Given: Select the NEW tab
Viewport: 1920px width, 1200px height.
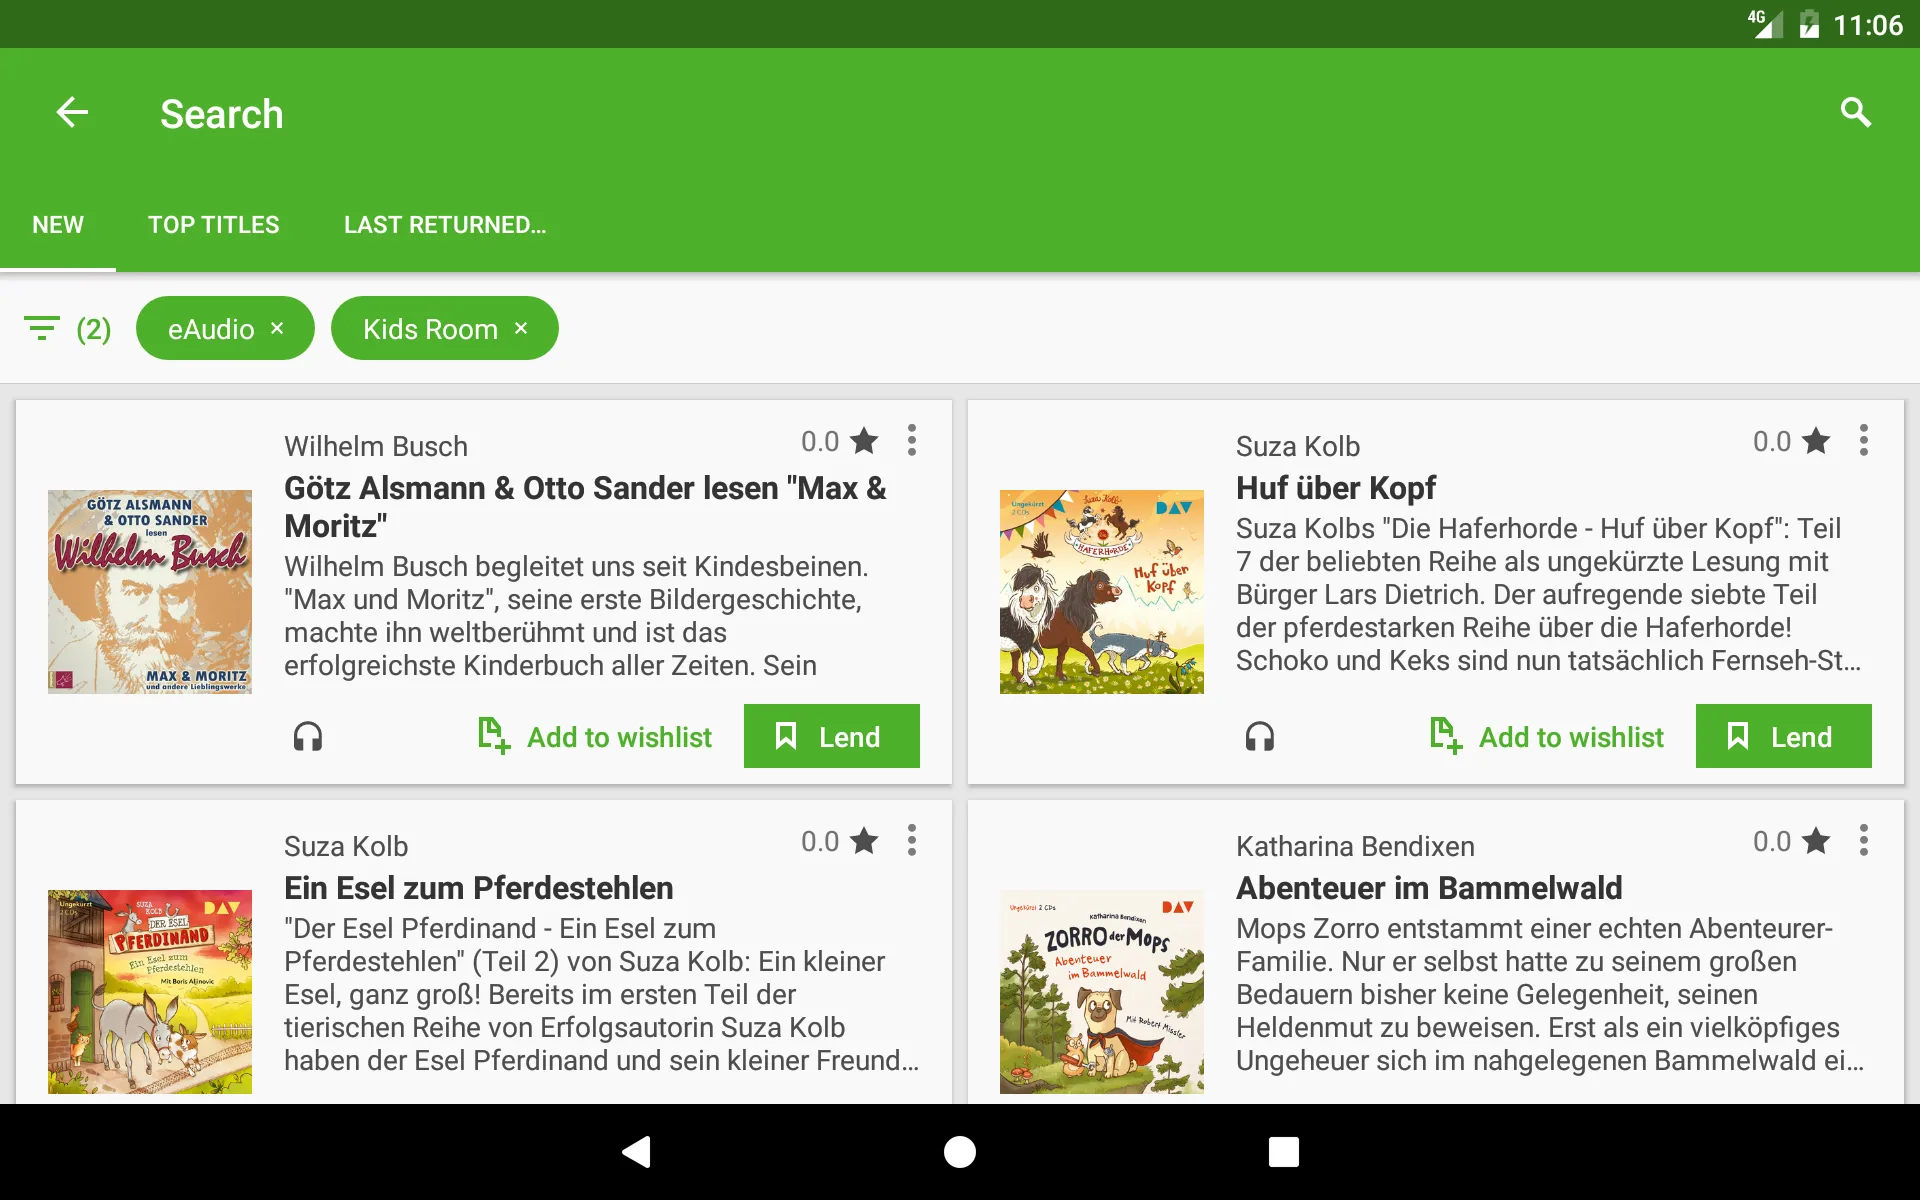Looking at the screenshot, I should coord(58,224).
